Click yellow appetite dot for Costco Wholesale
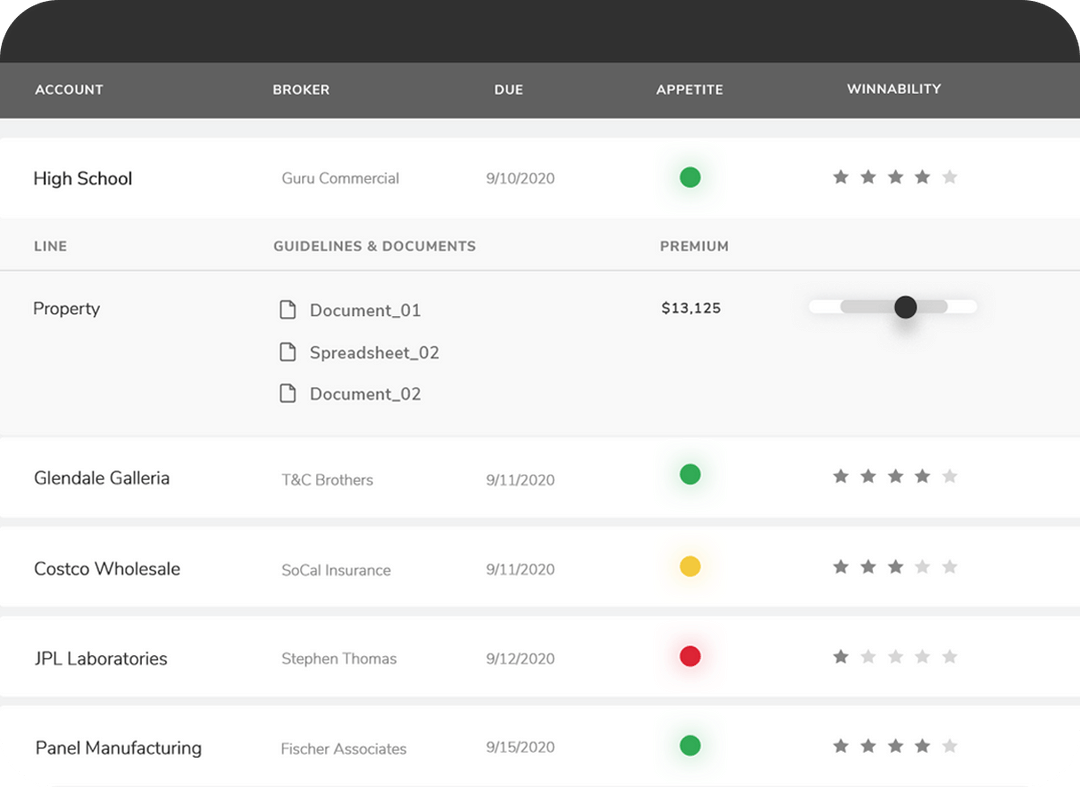1080x787 pixels. coord(690,567)
